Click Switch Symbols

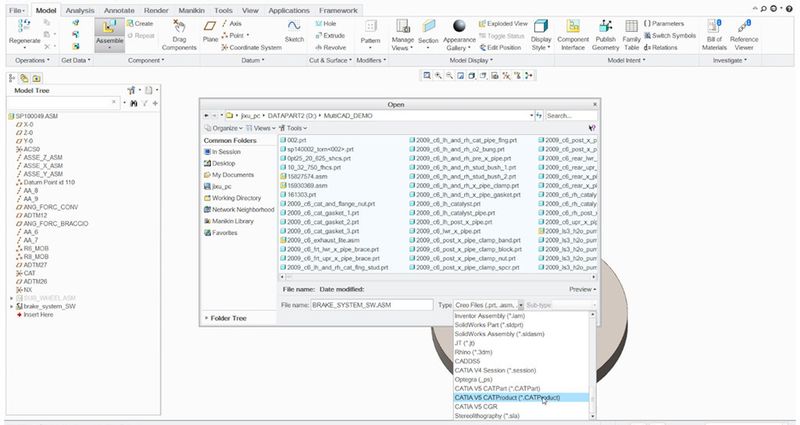click(670, 35)
